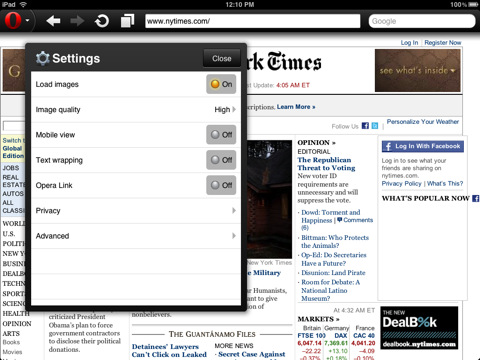Open Bittman: Who Protects the Animals?
The width and height of the screenshot is (480, 360).
[x=335, y=242]
